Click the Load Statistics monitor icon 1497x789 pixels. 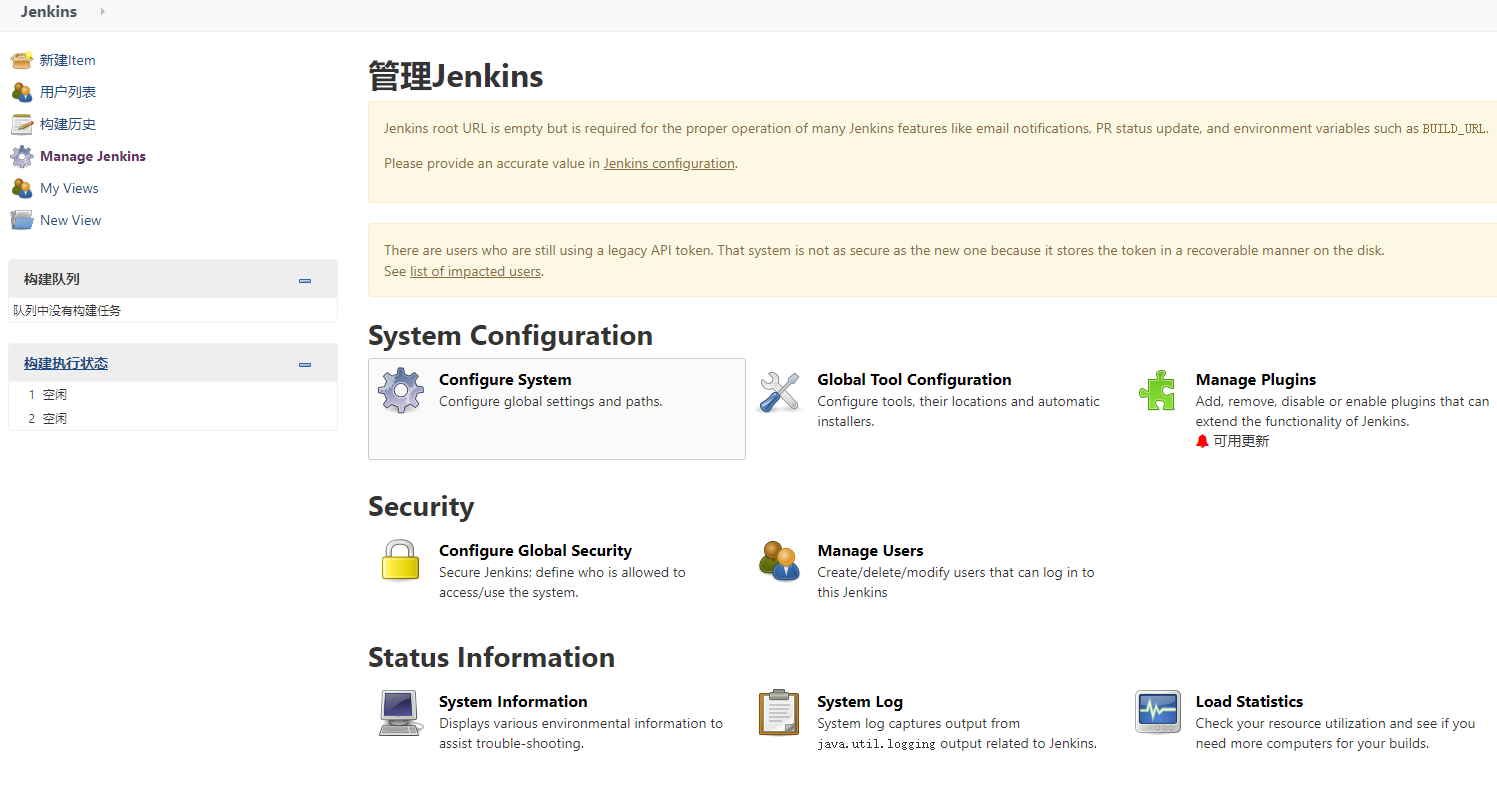click(x=1158, y=712)
